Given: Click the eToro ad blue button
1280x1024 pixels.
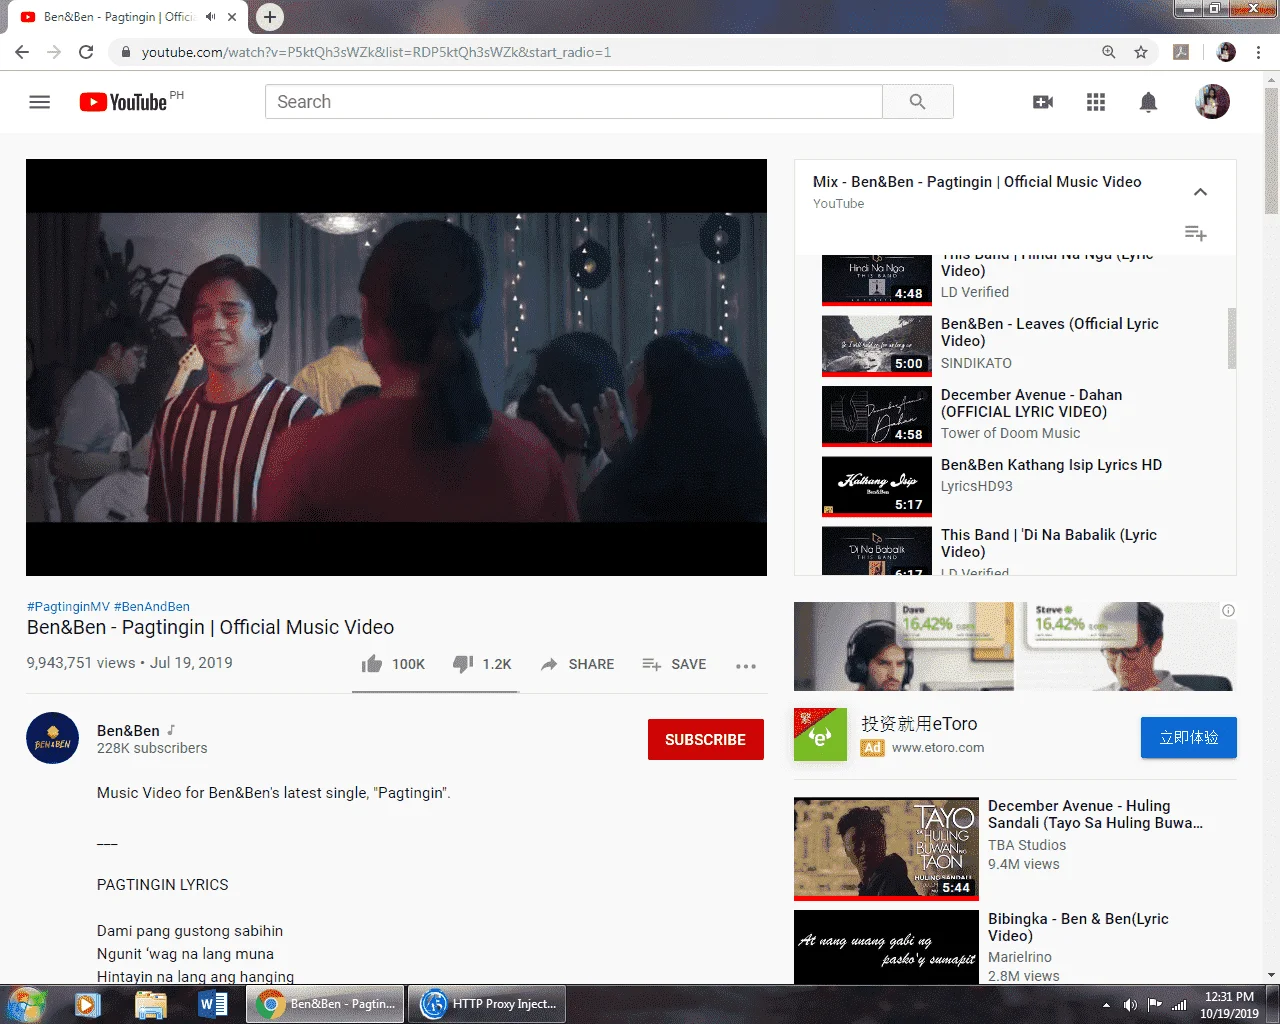Looking at the screenshot, I should click(1189, 738).
